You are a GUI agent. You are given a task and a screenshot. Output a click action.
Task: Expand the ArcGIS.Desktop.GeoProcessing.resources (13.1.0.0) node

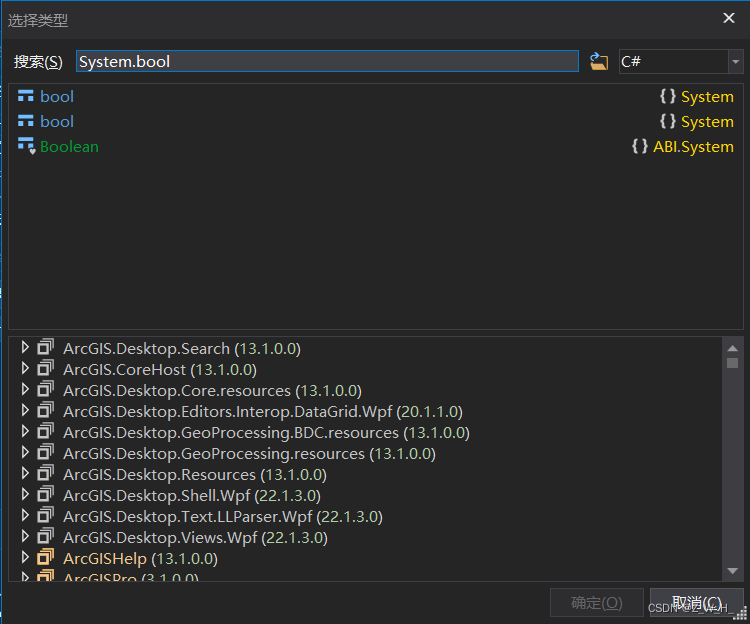click(x=25, y=452)
